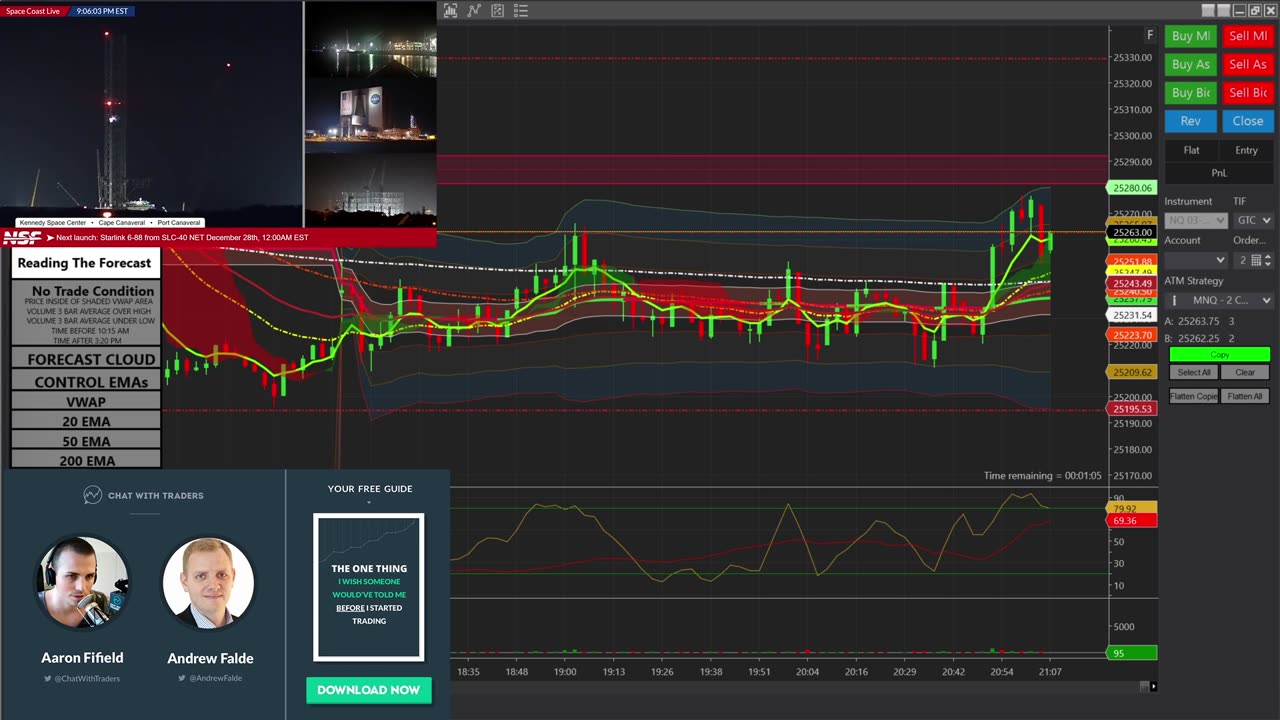Click Andrew Falde's profile photo
This screenshot has height=720, width=1280.
pos(209,583)
